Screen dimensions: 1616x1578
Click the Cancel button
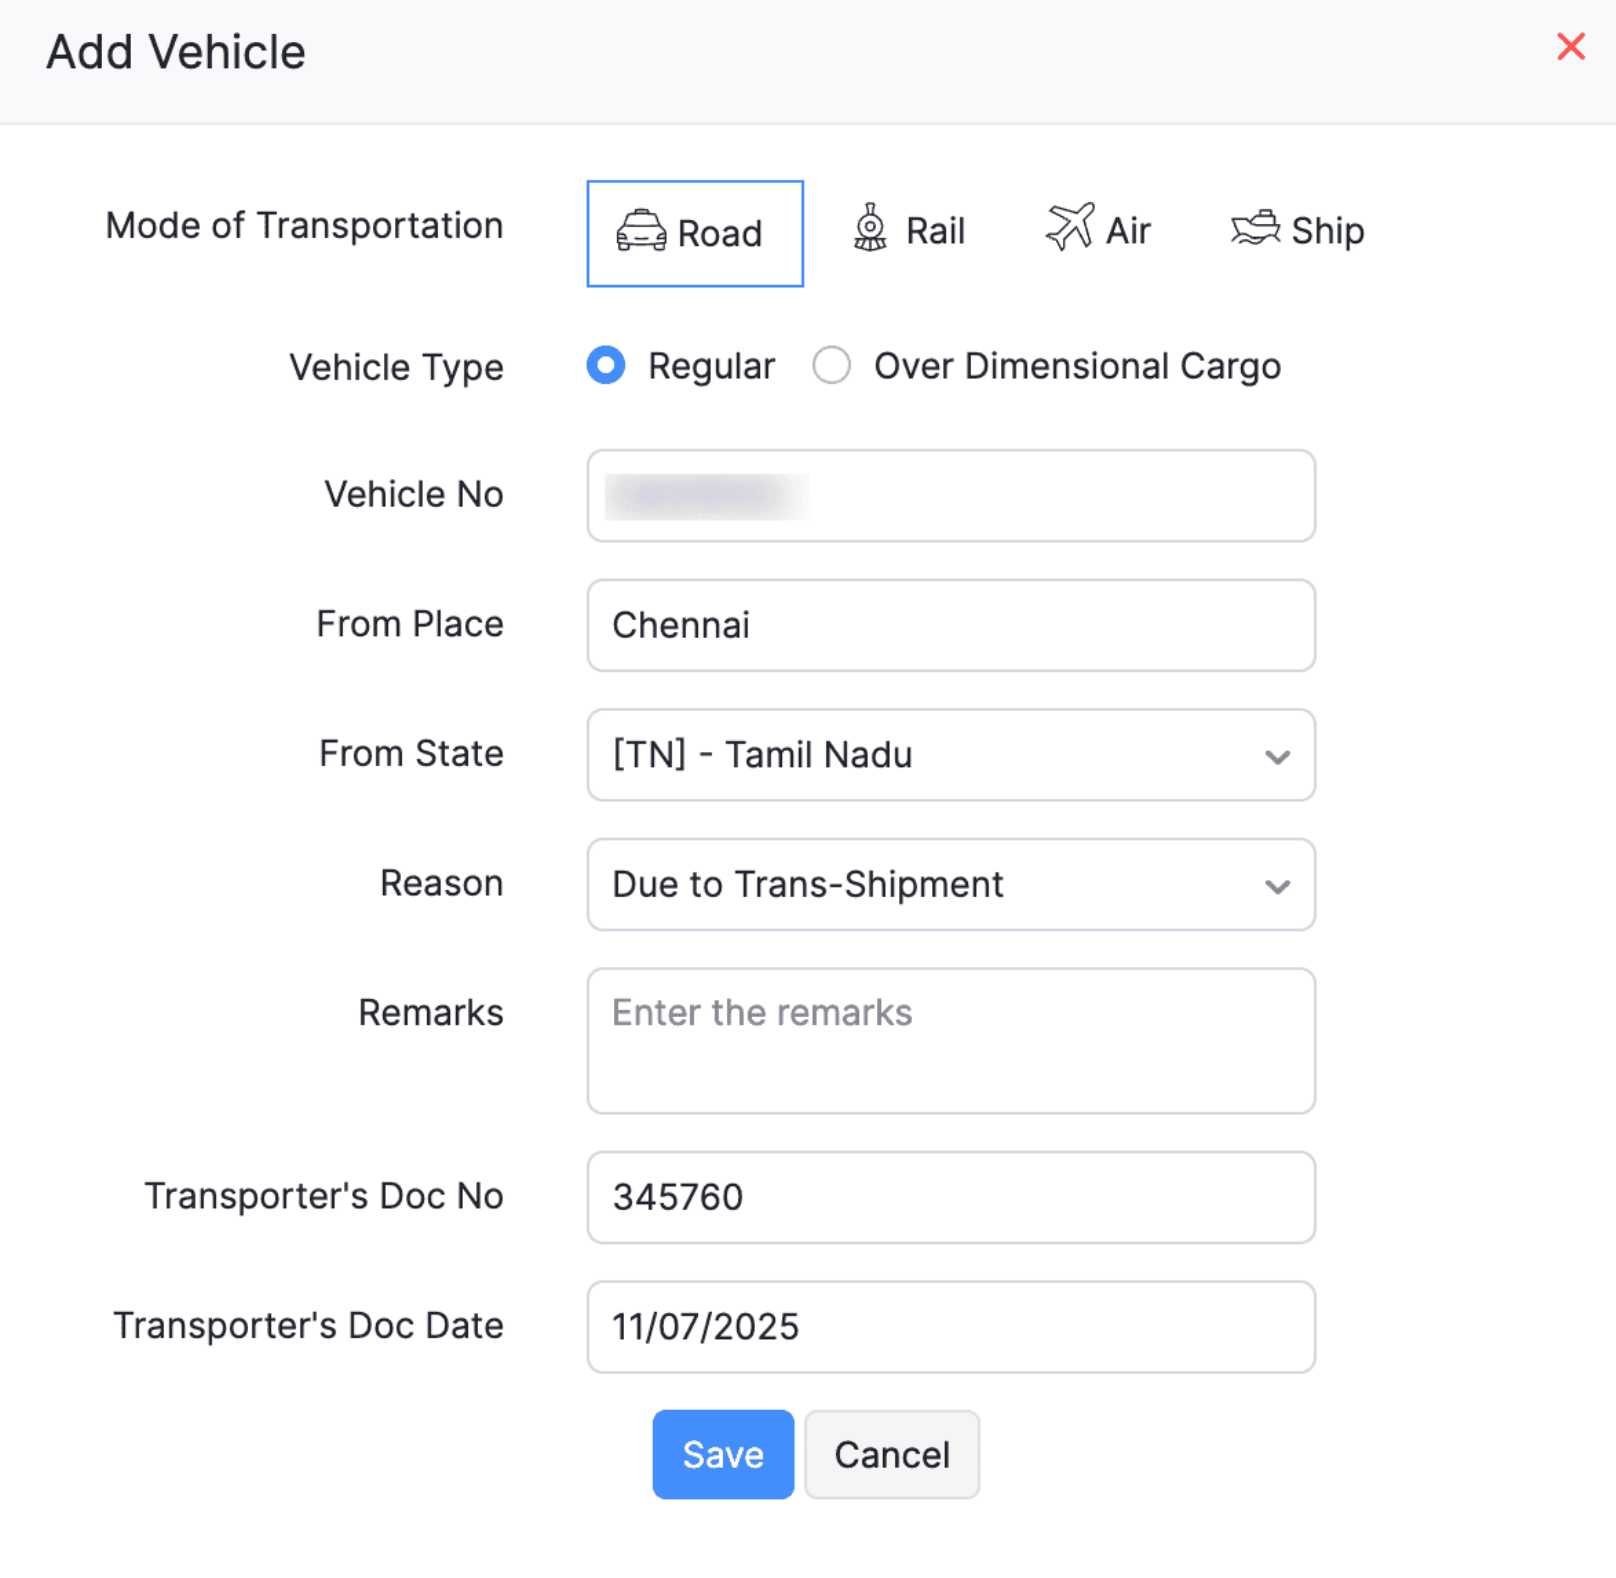[x=891, y=1454]
